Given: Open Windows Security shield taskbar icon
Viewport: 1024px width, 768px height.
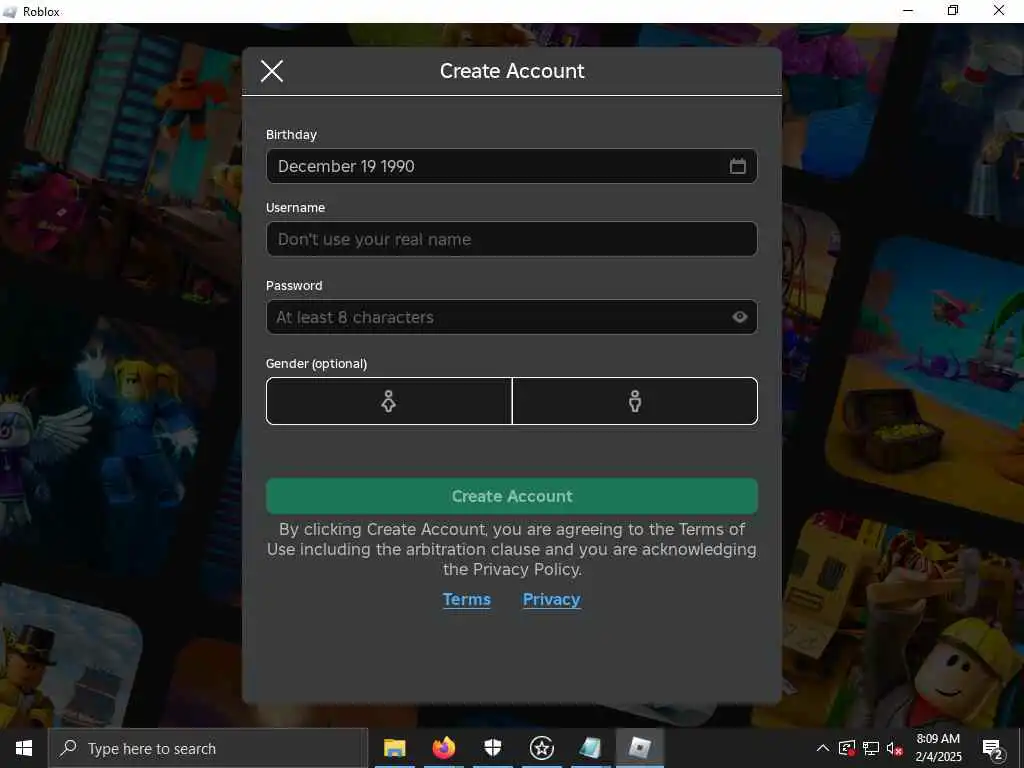Looking at the screenshot, I should click(492, 748).
